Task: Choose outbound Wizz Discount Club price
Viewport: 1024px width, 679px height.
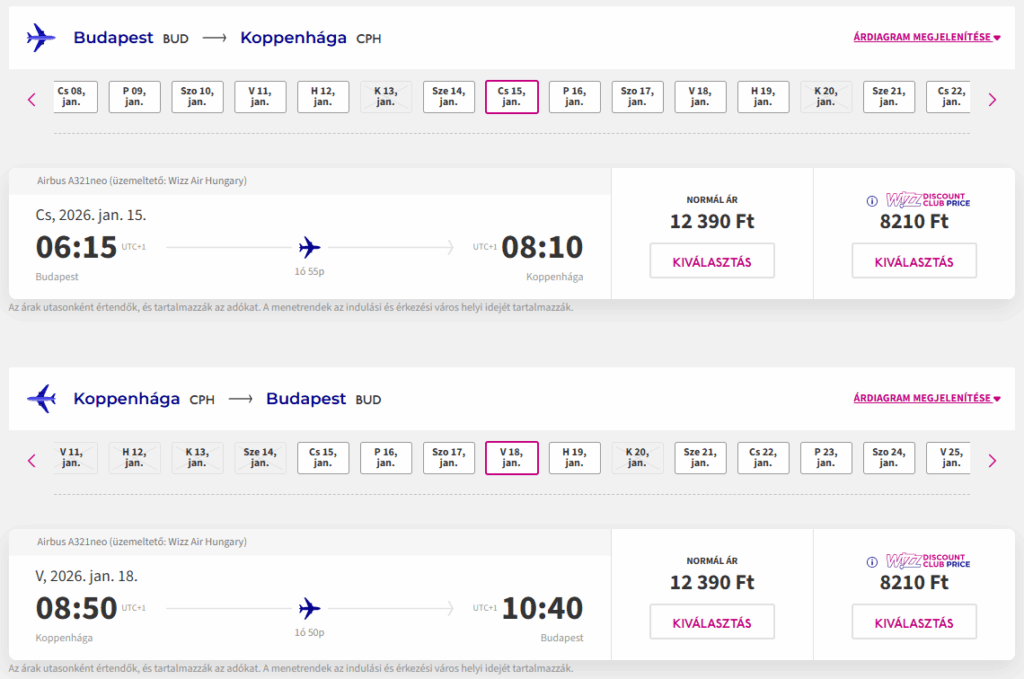Action: click(913, 262)
